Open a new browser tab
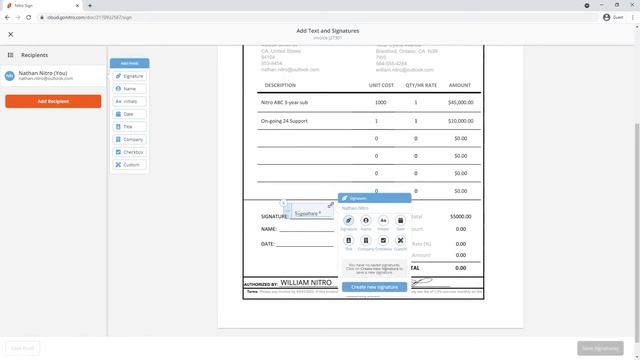 pyautogui.click(x=90, y=6)
